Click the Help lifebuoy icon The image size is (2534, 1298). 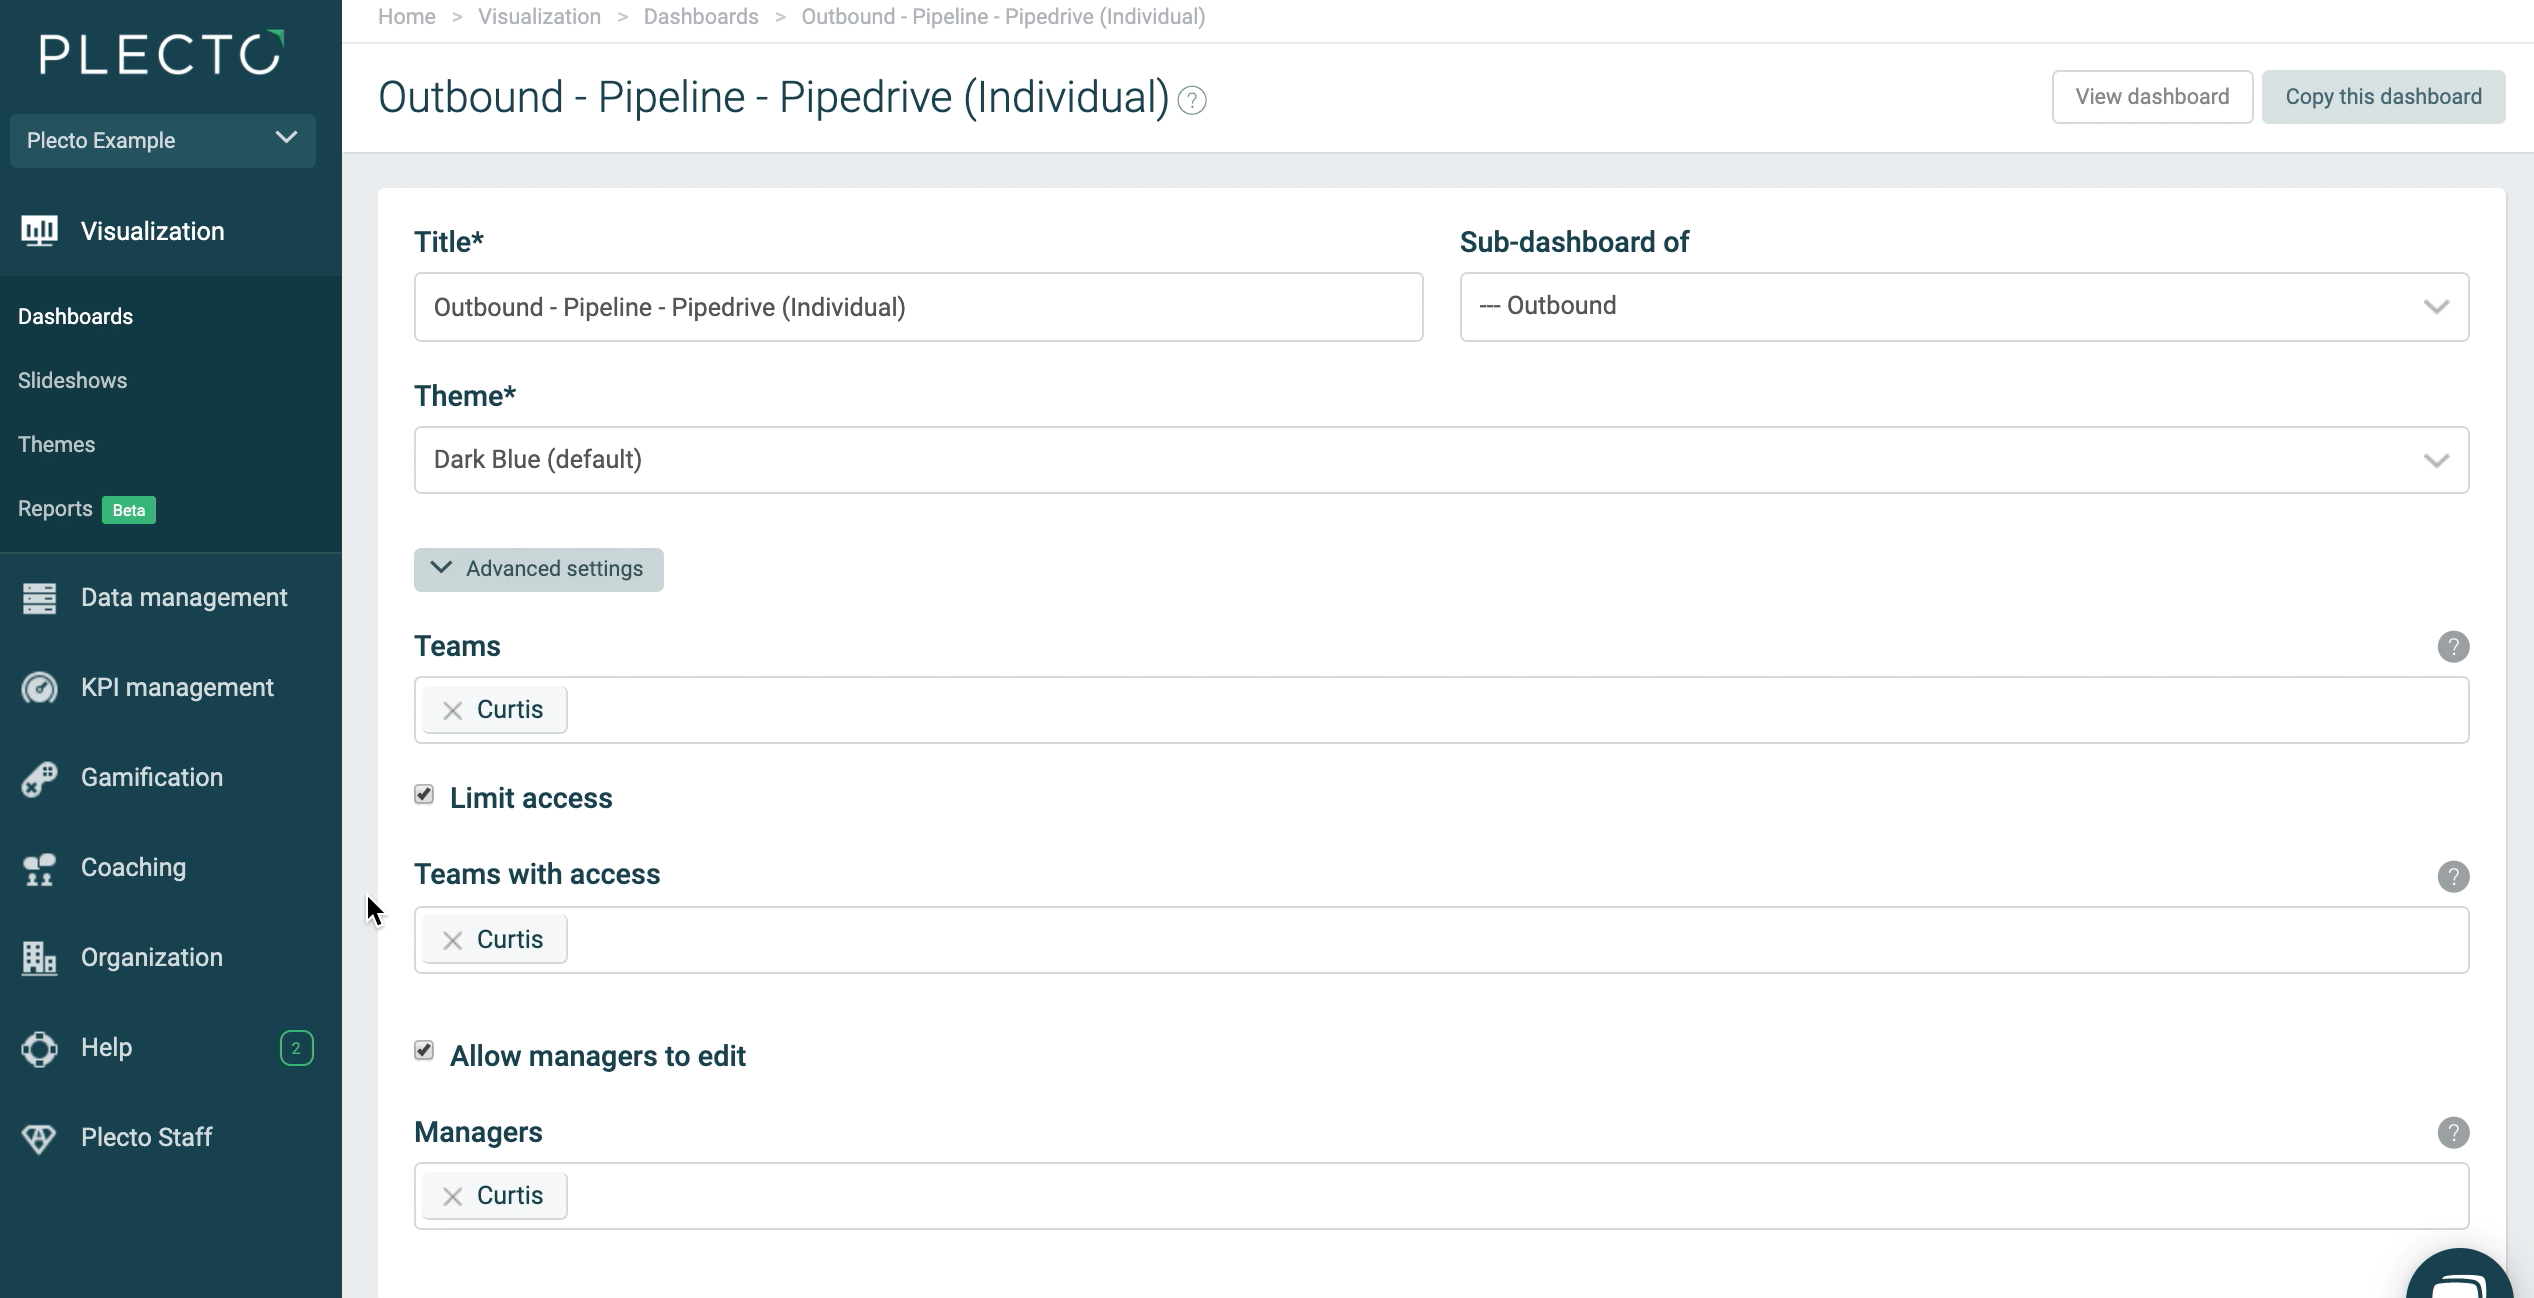pos(39,1048)
